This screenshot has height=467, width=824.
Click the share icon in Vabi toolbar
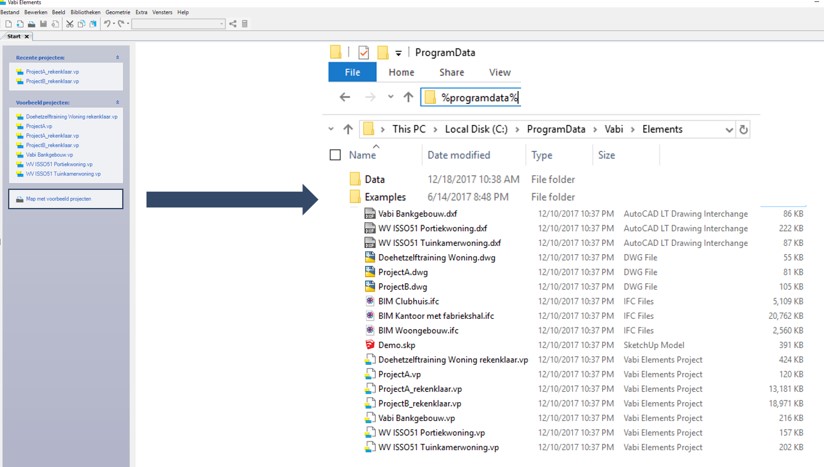point(233,24)
